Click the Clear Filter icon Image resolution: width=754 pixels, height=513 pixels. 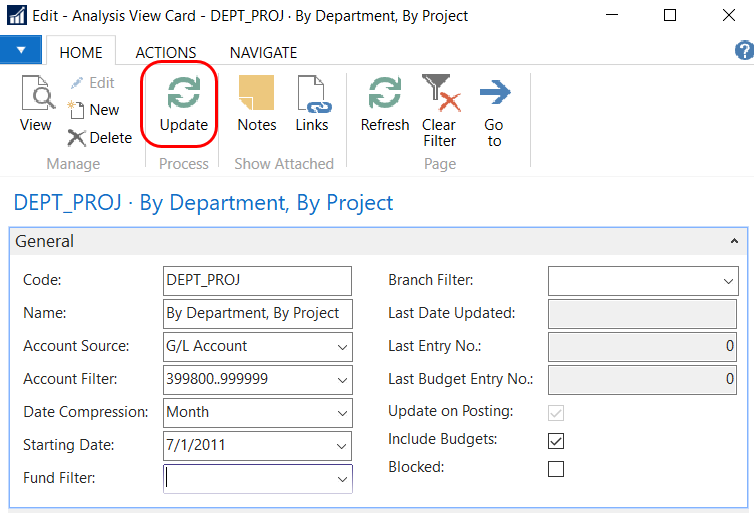[x=439, y=94]
